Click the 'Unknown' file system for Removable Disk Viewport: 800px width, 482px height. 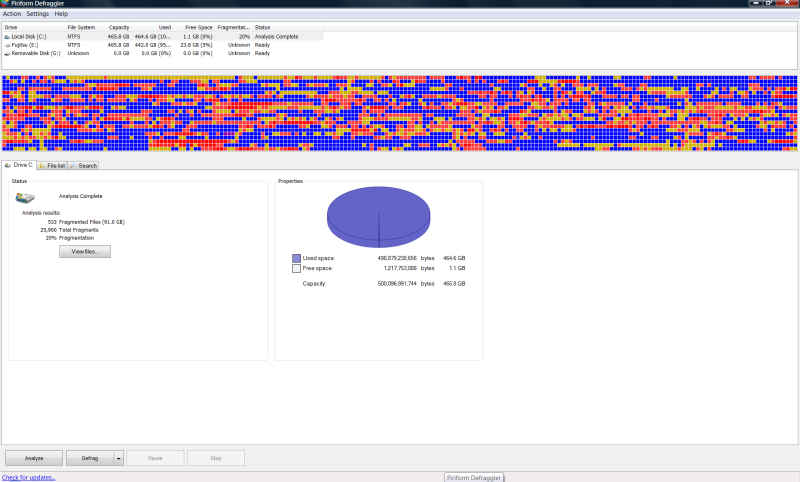pyautogui.click(x=78, y=53)
